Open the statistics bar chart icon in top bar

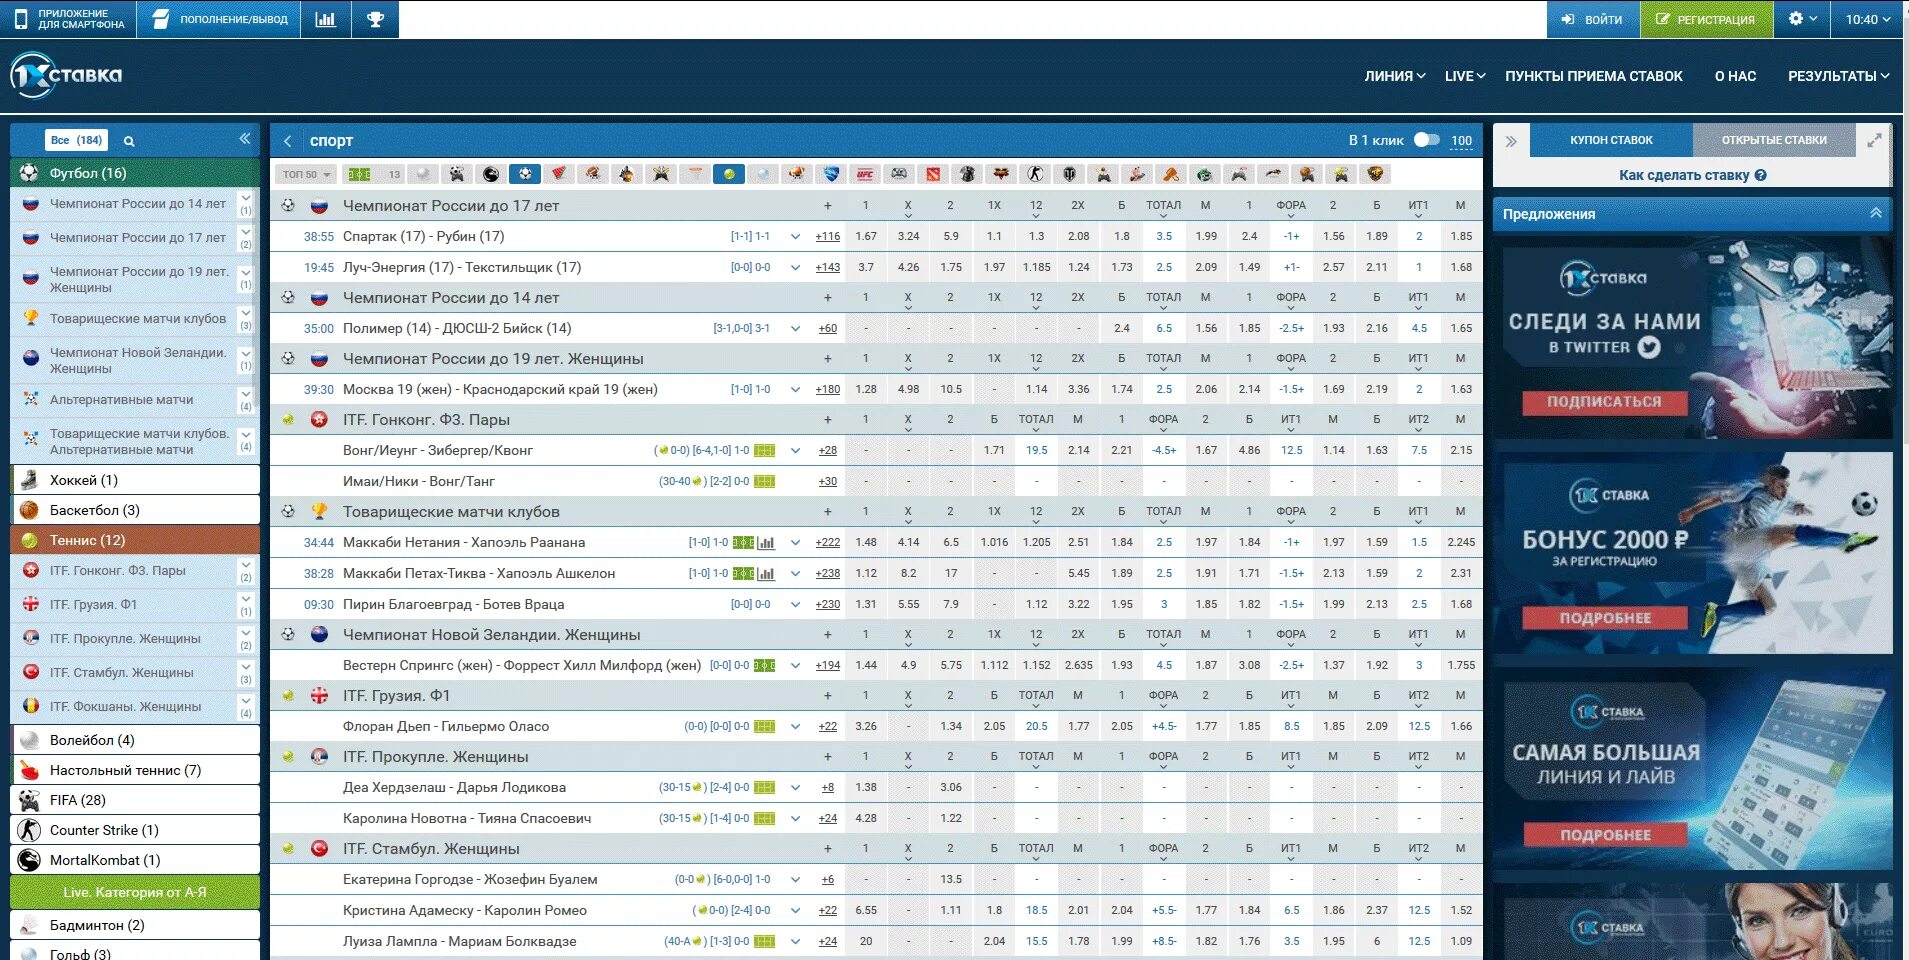(x=326, y=19)
